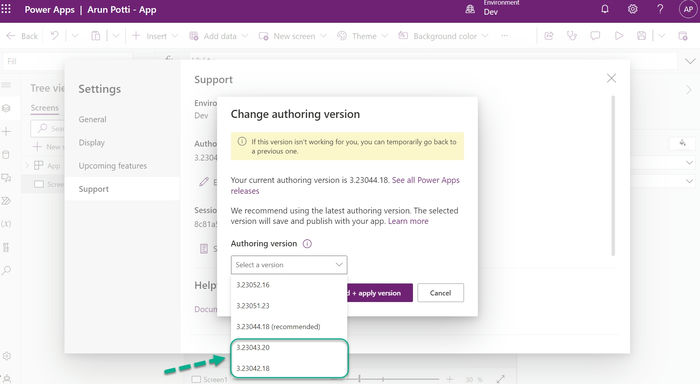
Task: Click the Variables sidebar icon
Action: [6, 224]
